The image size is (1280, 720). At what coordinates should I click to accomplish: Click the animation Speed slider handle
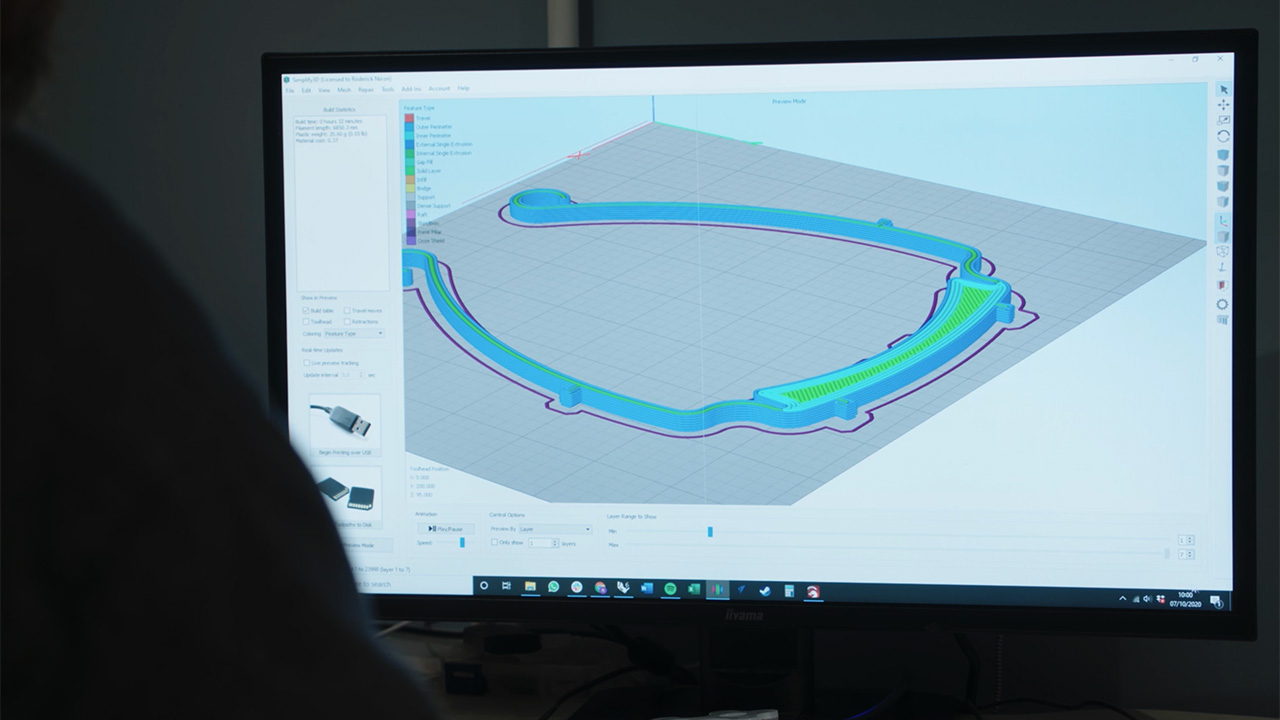pos(462,542)
